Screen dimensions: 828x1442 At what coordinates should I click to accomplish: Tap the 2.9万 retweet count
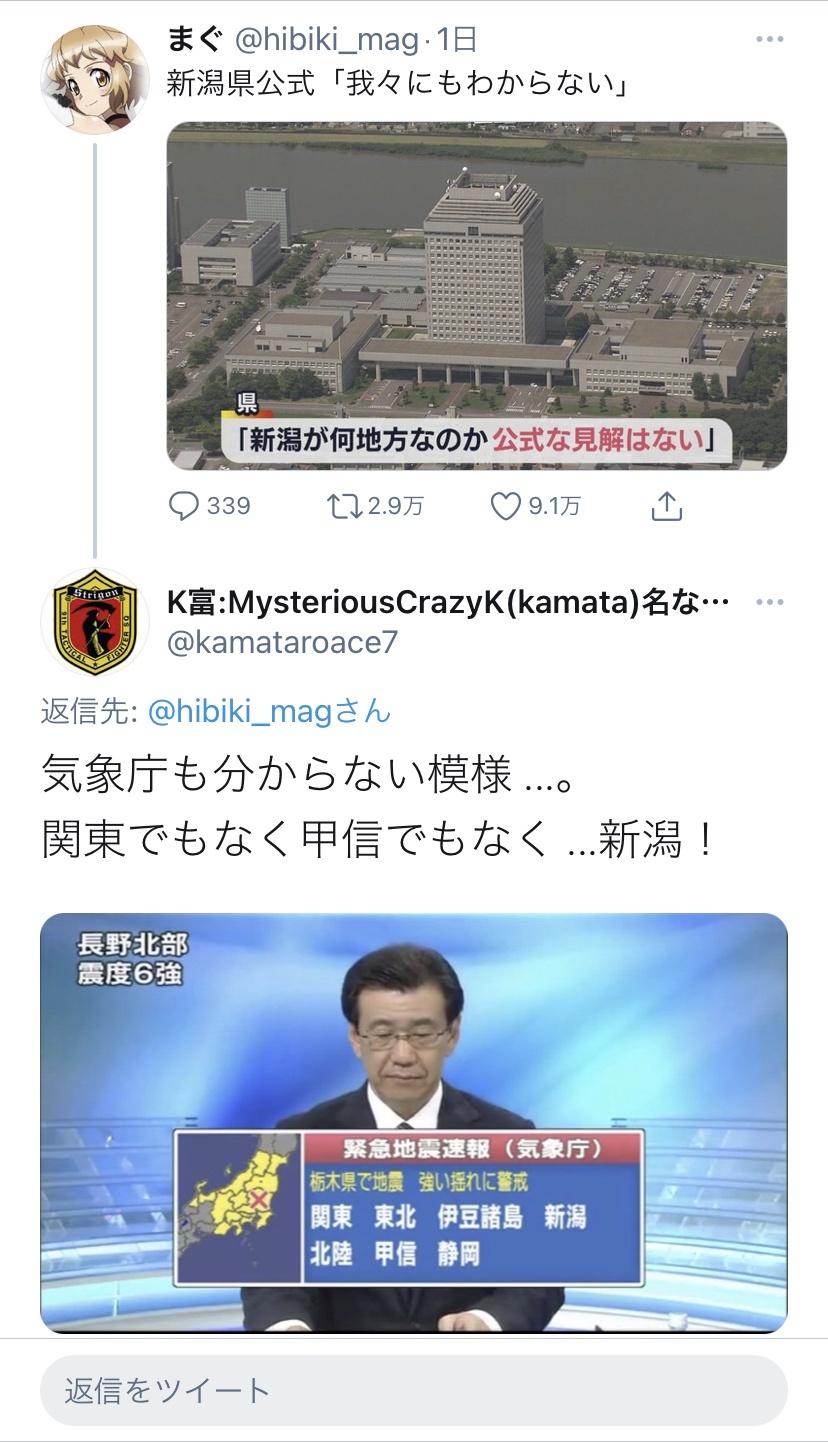coord(396,506)
